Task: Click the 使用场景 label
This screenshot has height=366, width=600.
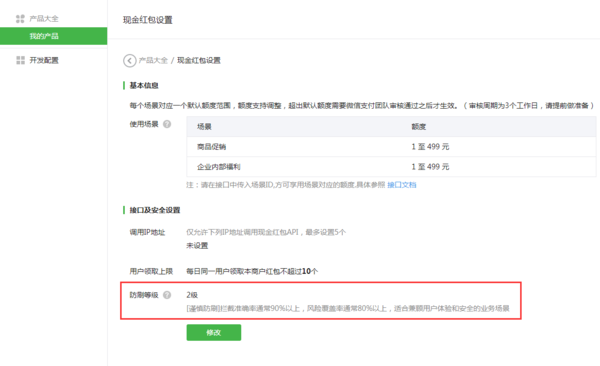Action: tap(144, 124)
